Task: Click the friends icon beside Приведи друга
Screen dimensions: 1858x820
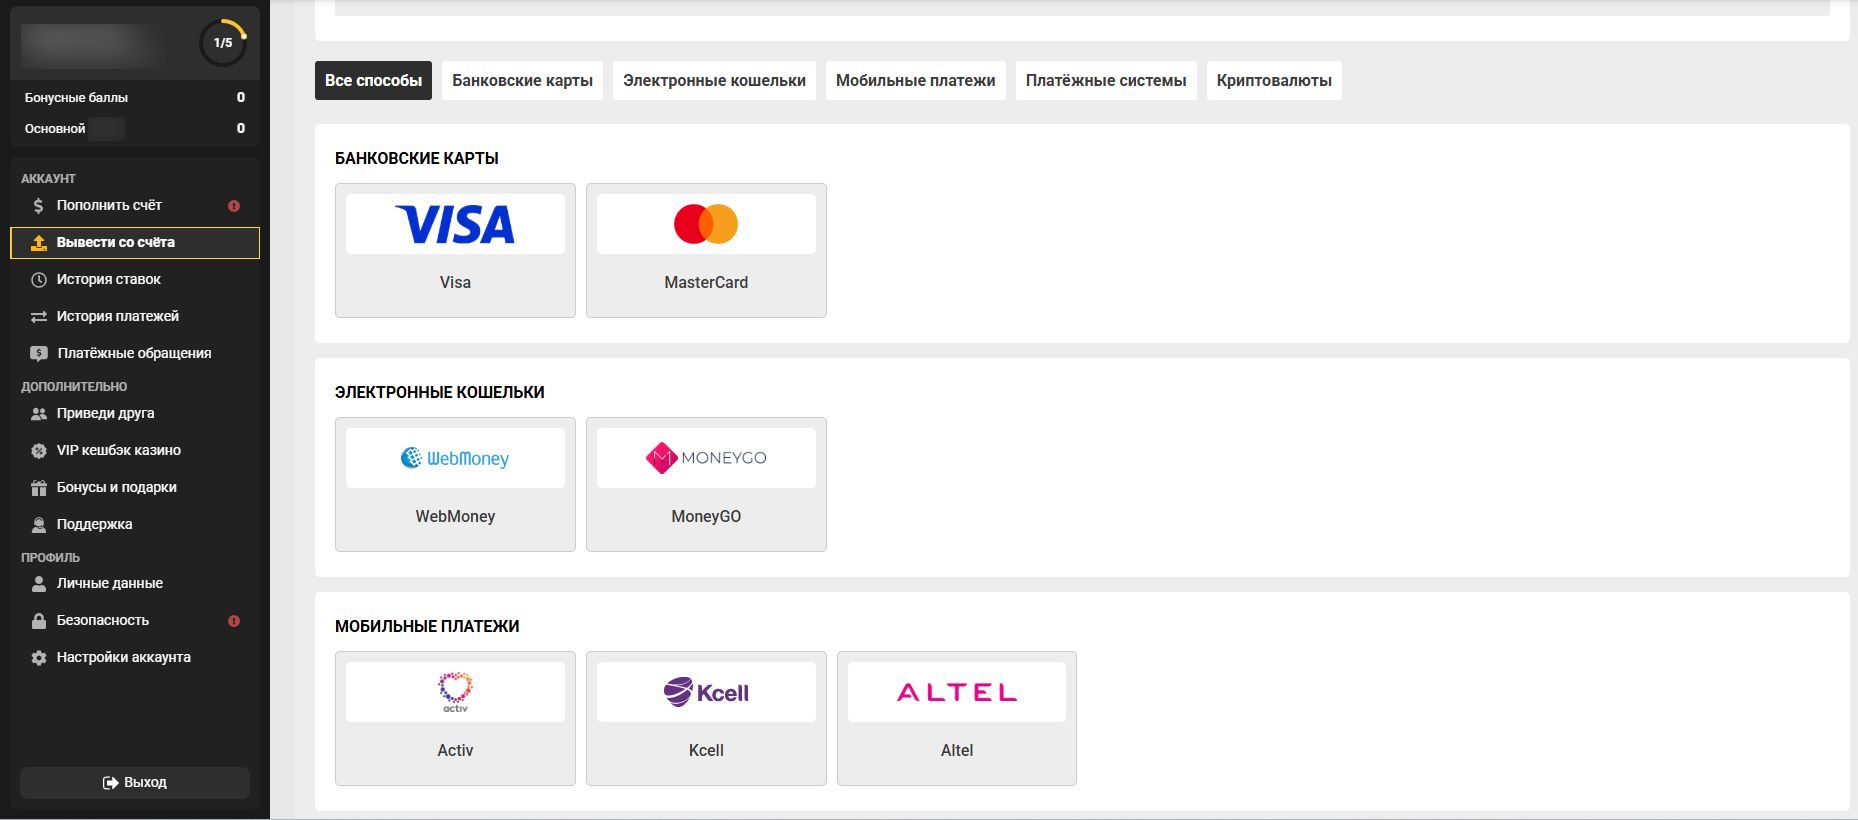Action: coord(39,414)
